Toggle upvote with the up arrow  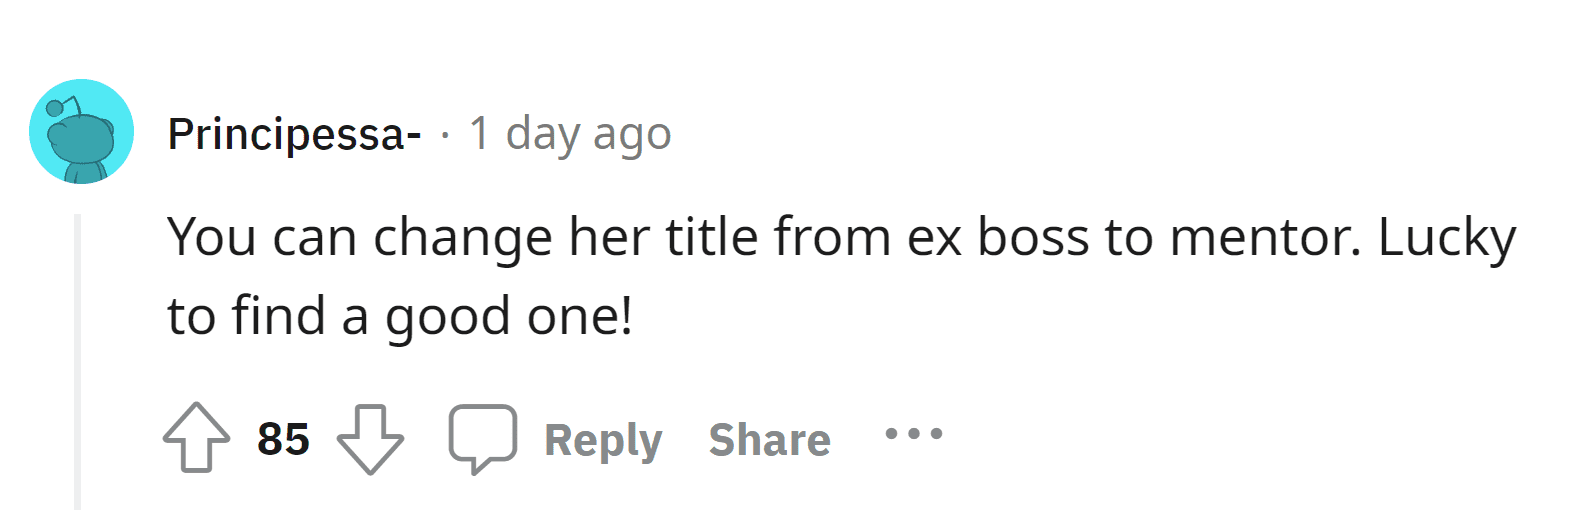(x=196, y=437)
